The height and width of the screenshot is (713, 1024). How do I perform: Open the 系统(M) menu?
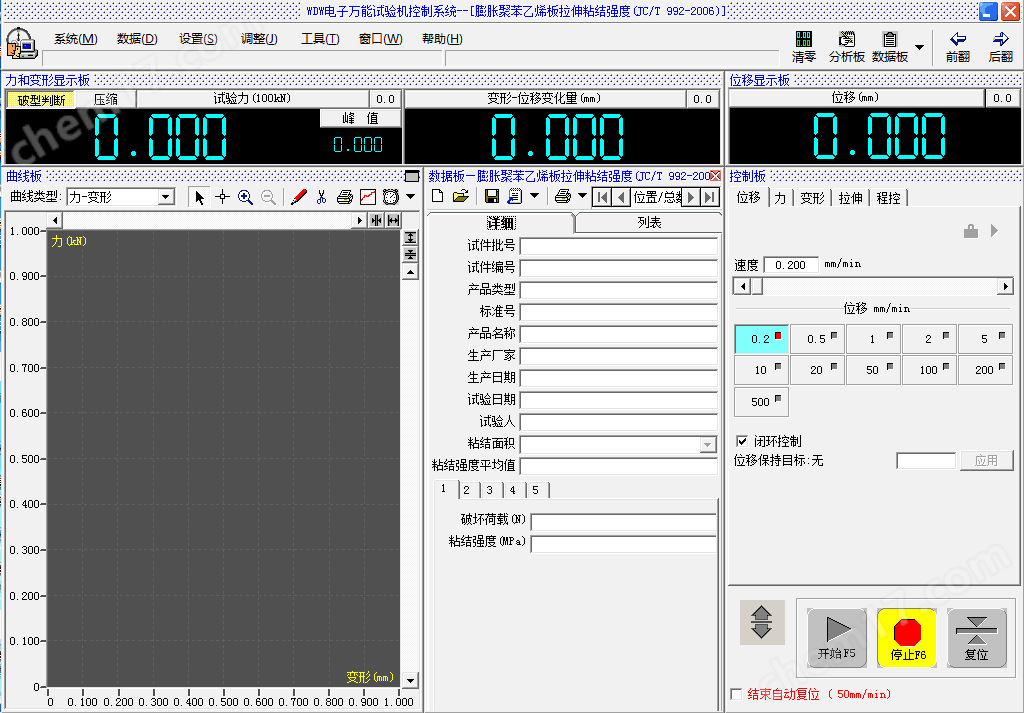76,39
